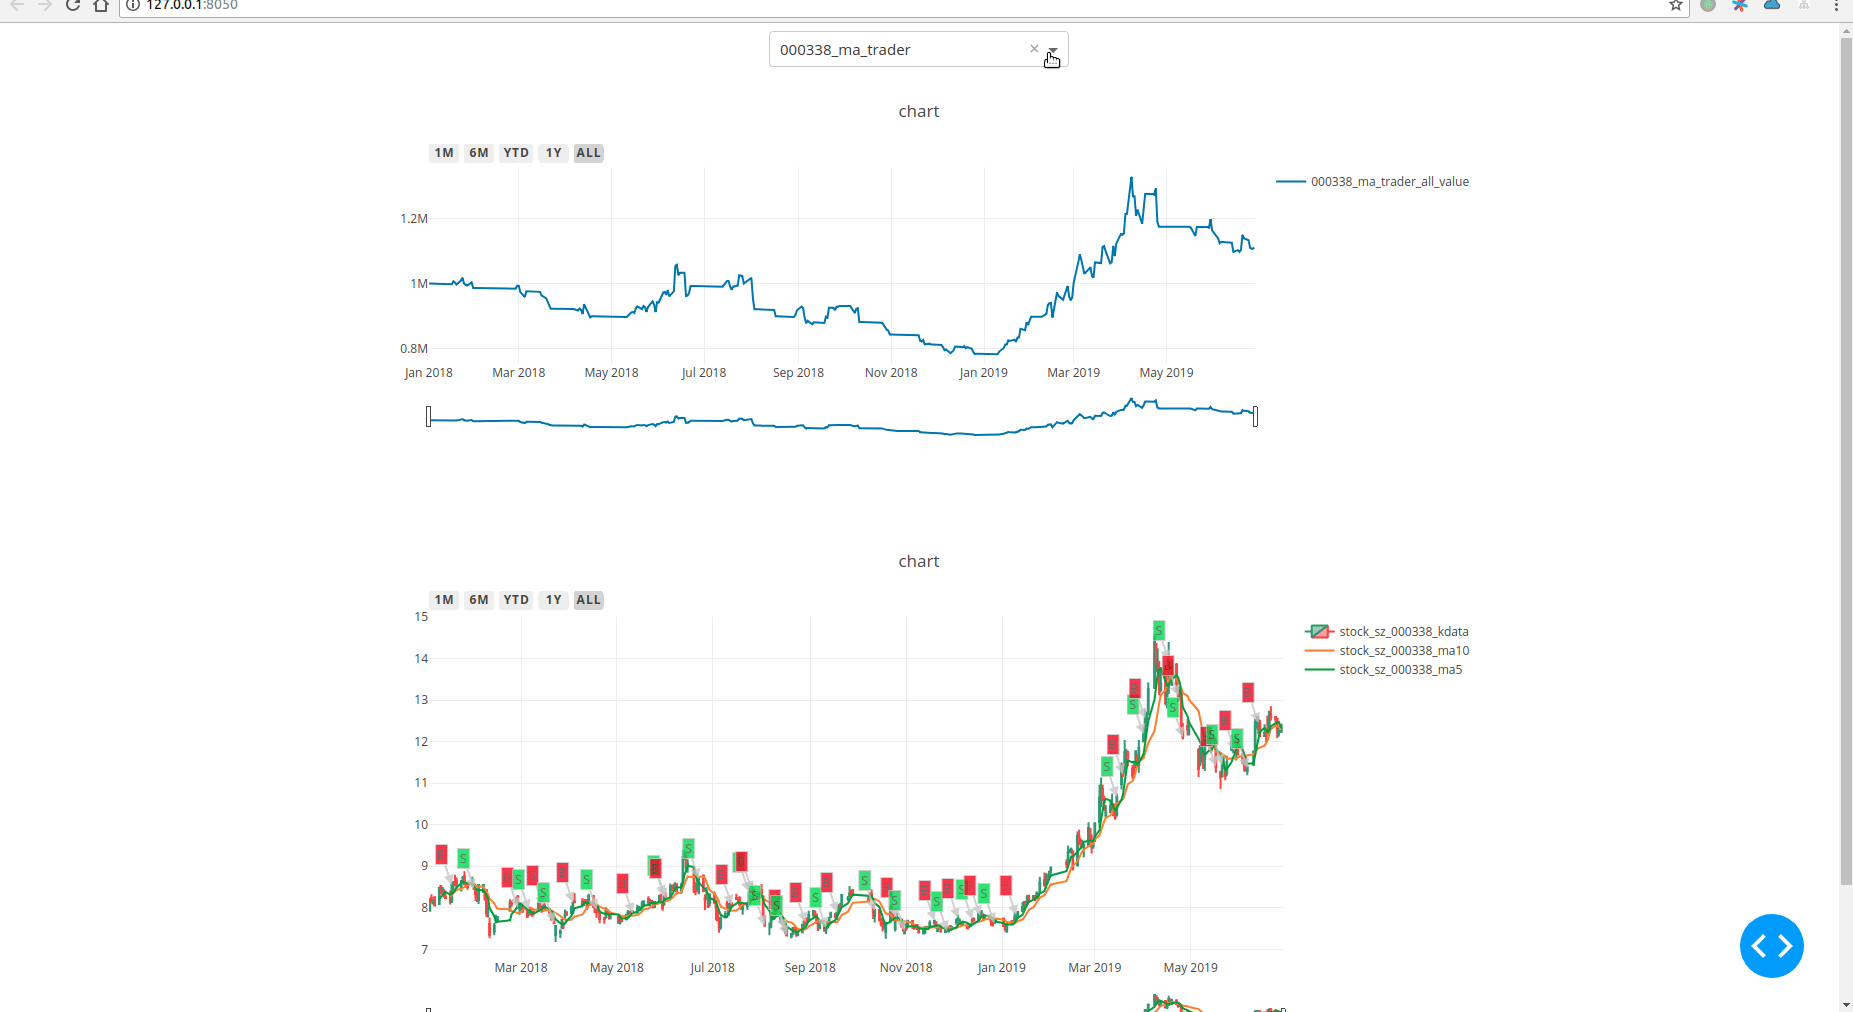Click 1.2M label on top chart y-axis

[414, 219]
